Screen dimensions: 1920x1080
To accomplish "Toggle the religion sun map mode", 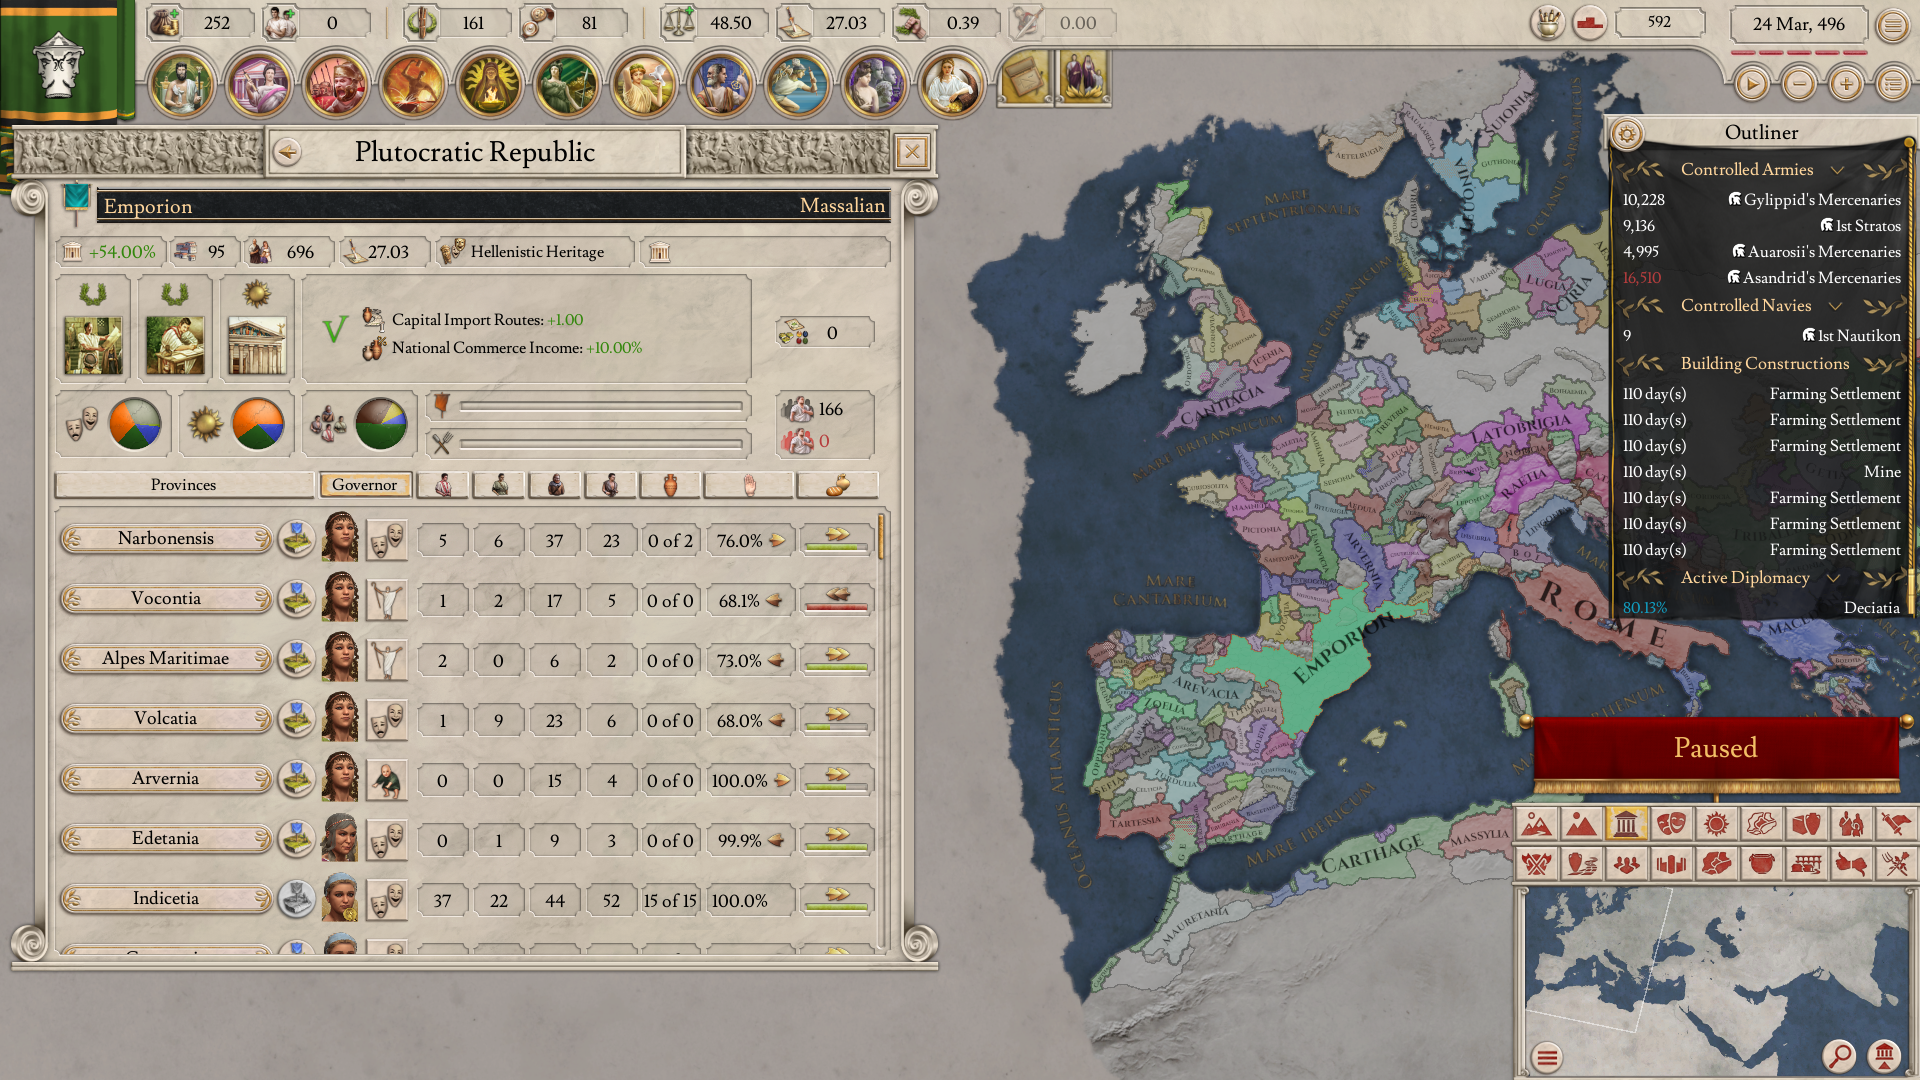I will pos(1716,824).
